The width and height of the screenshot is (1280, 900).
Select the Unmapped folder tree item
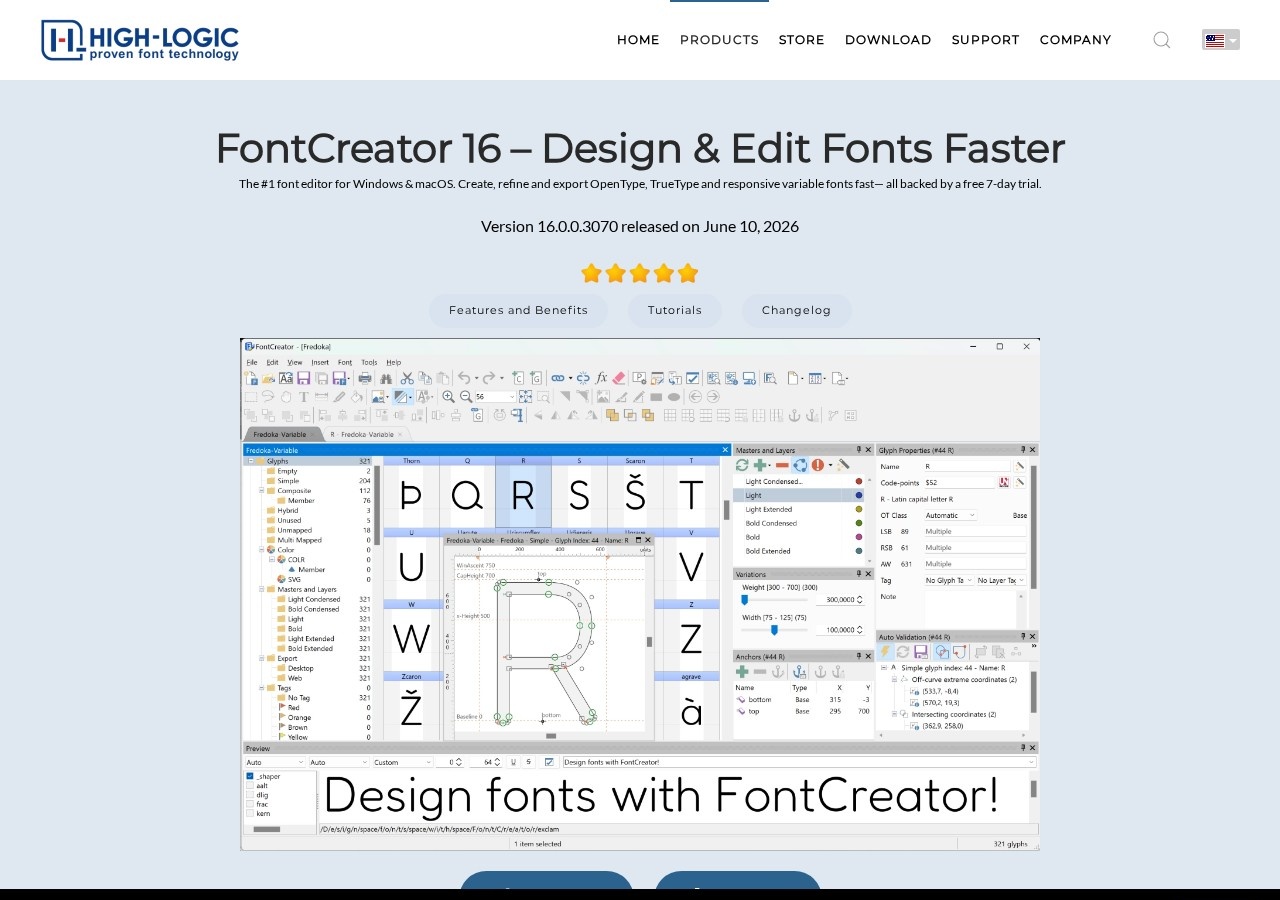point(295,530)
